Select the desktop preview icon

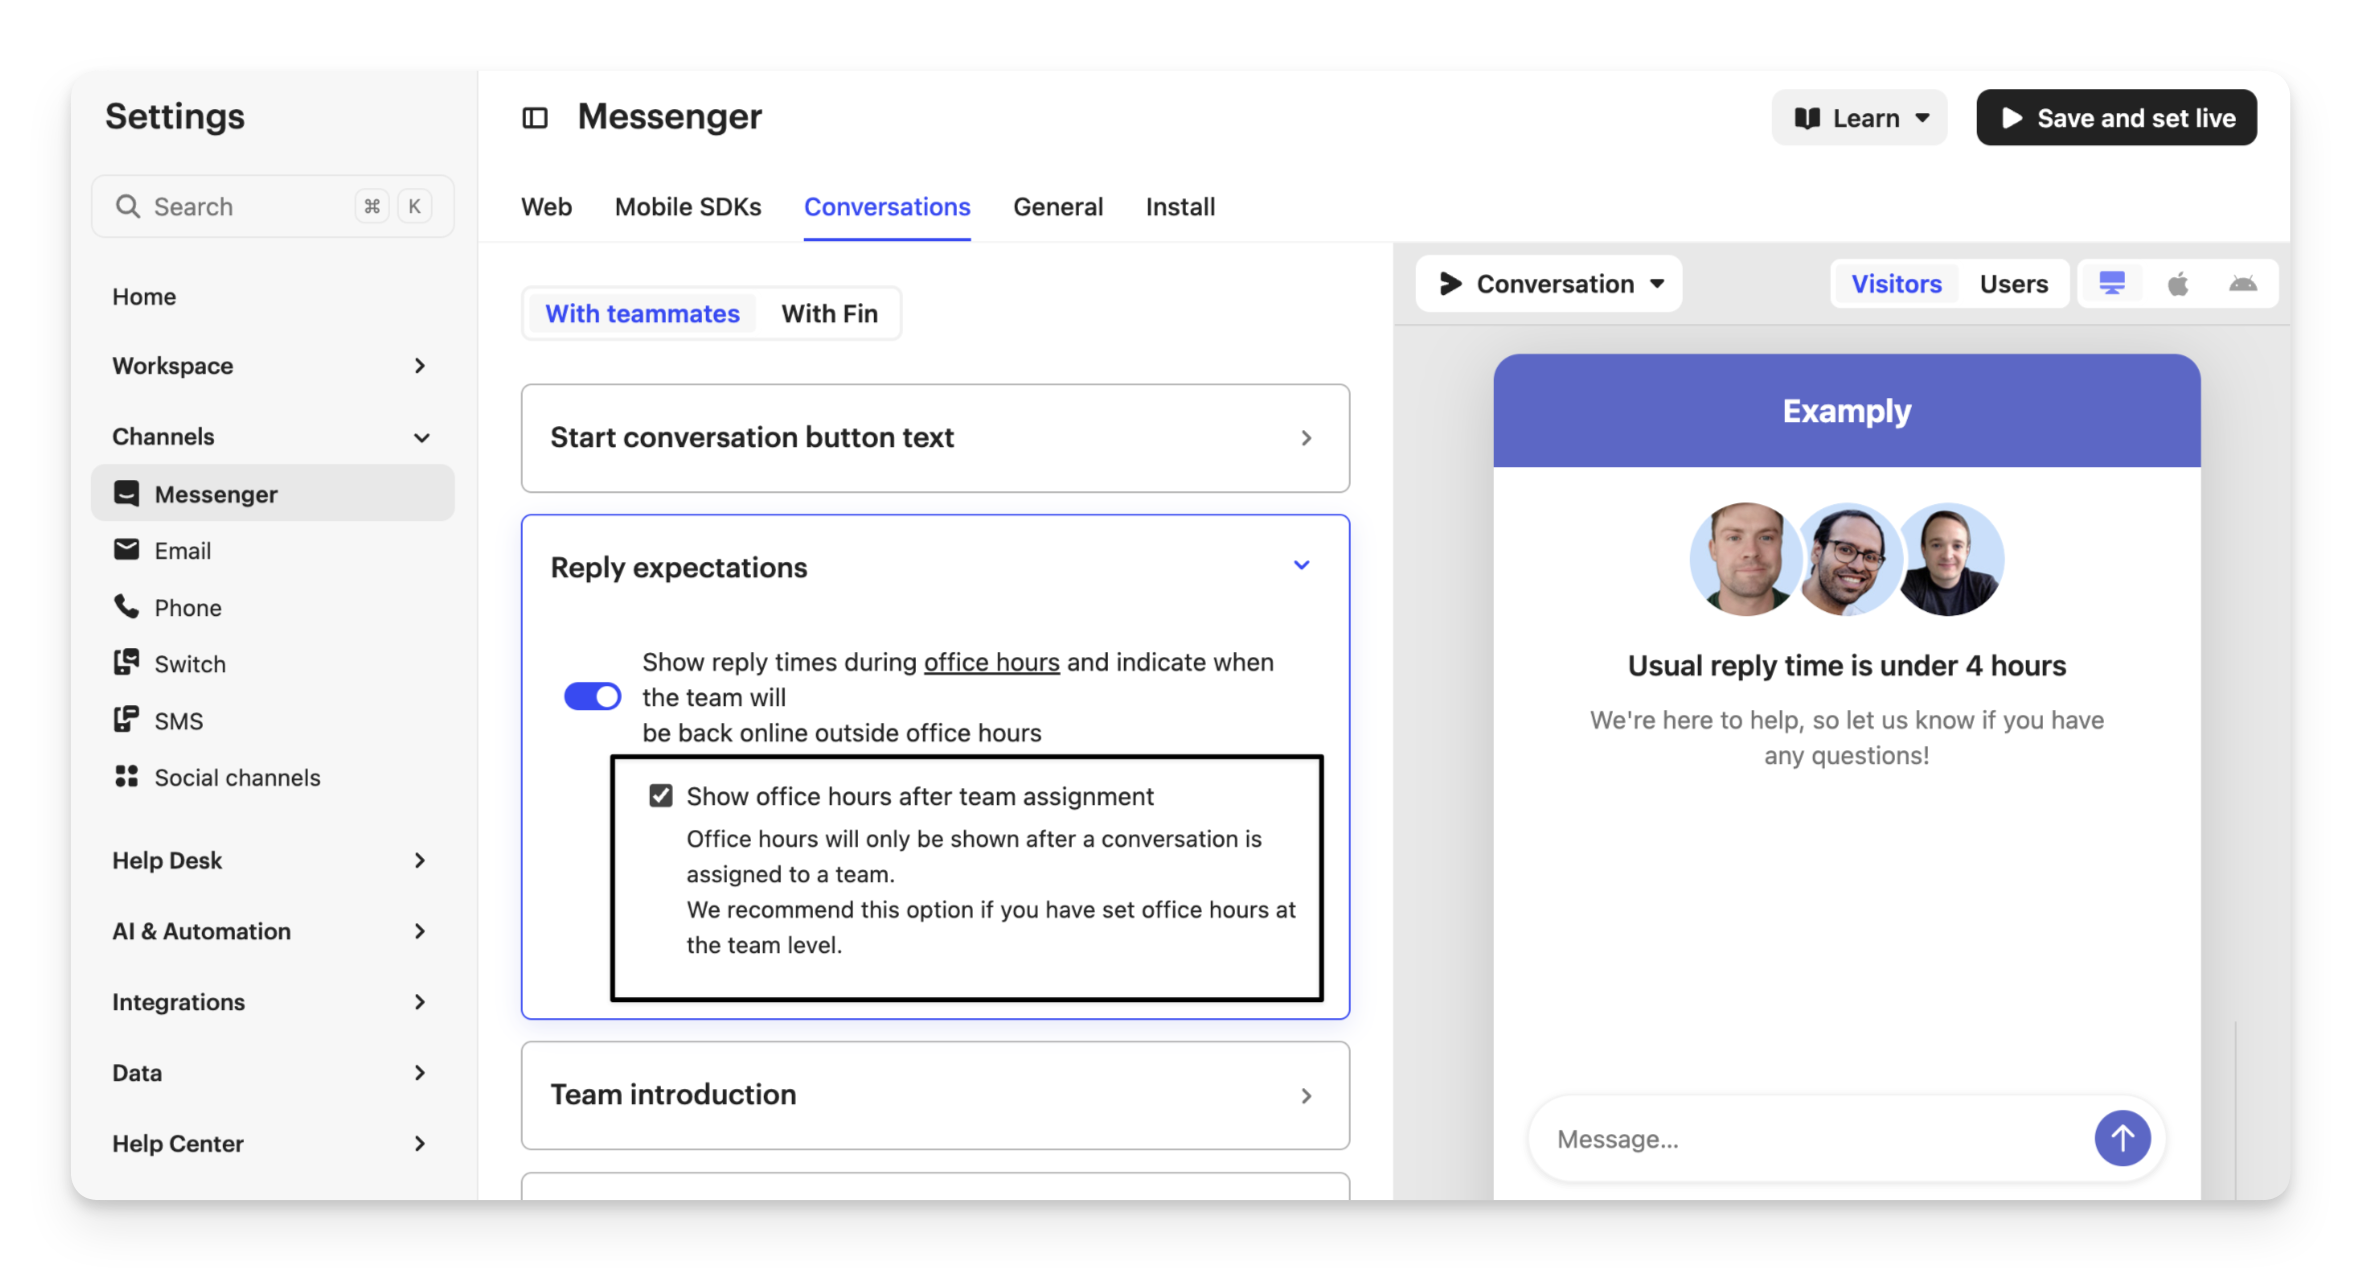pyautogui.click(x=2111, y=284)
